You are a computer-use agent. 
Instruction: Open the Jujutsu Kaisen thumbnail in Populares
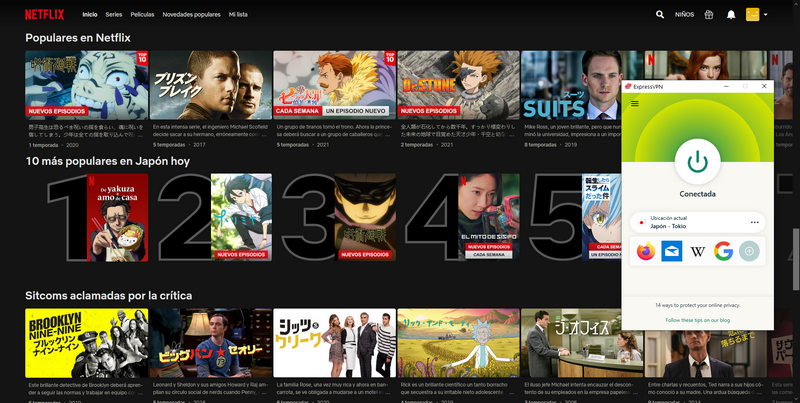point(87,85)
